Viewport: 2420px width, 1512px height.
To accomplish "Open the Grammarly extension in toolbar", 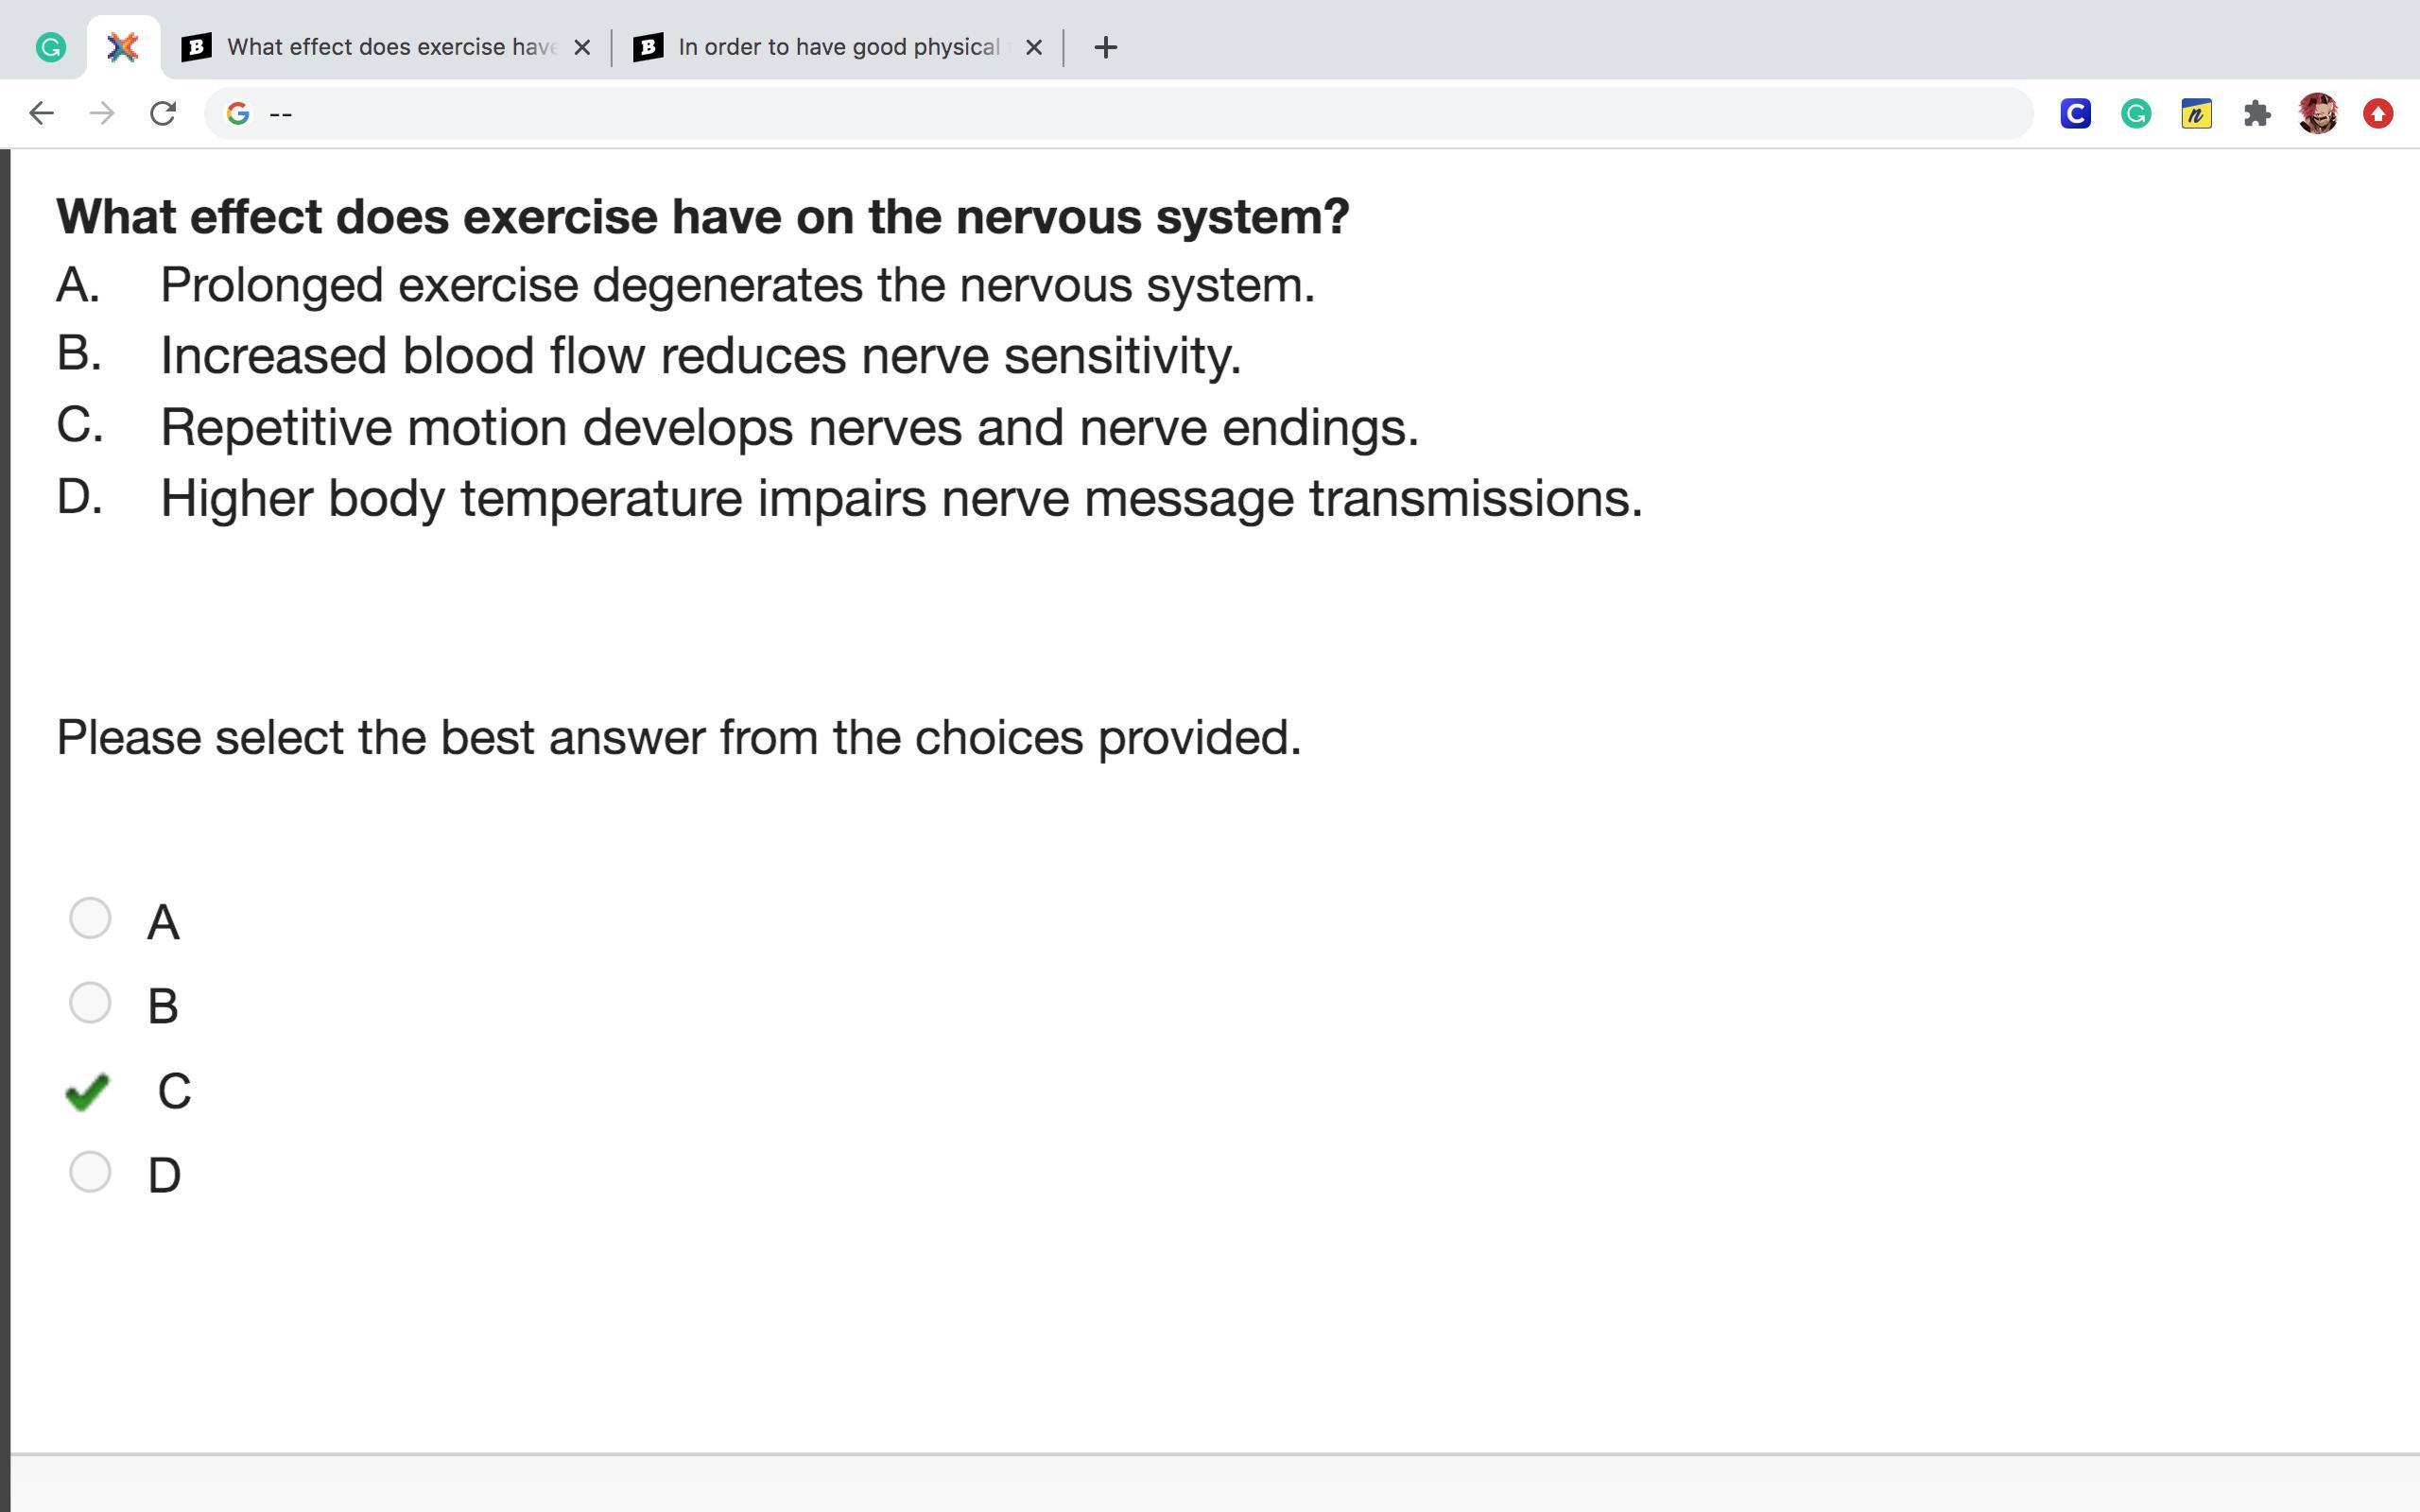I will pyautogui.click(x=2136, y=114).
